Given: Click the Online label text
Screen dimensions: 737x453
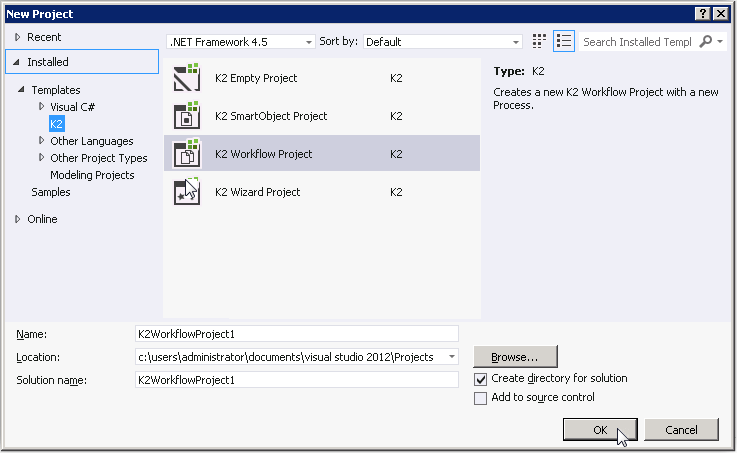Looking at the screenshot, I should [42, 219].
